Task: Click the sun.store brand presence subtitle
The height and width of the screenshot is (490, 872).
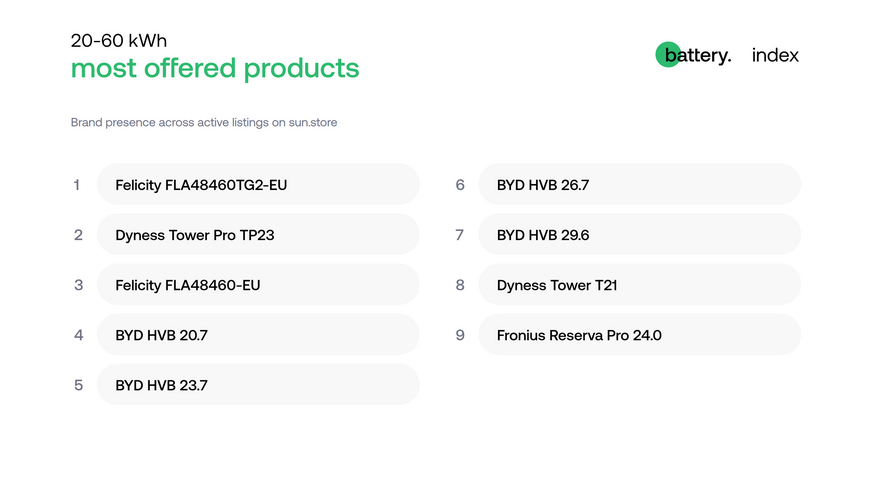Action: pos(204,122)
